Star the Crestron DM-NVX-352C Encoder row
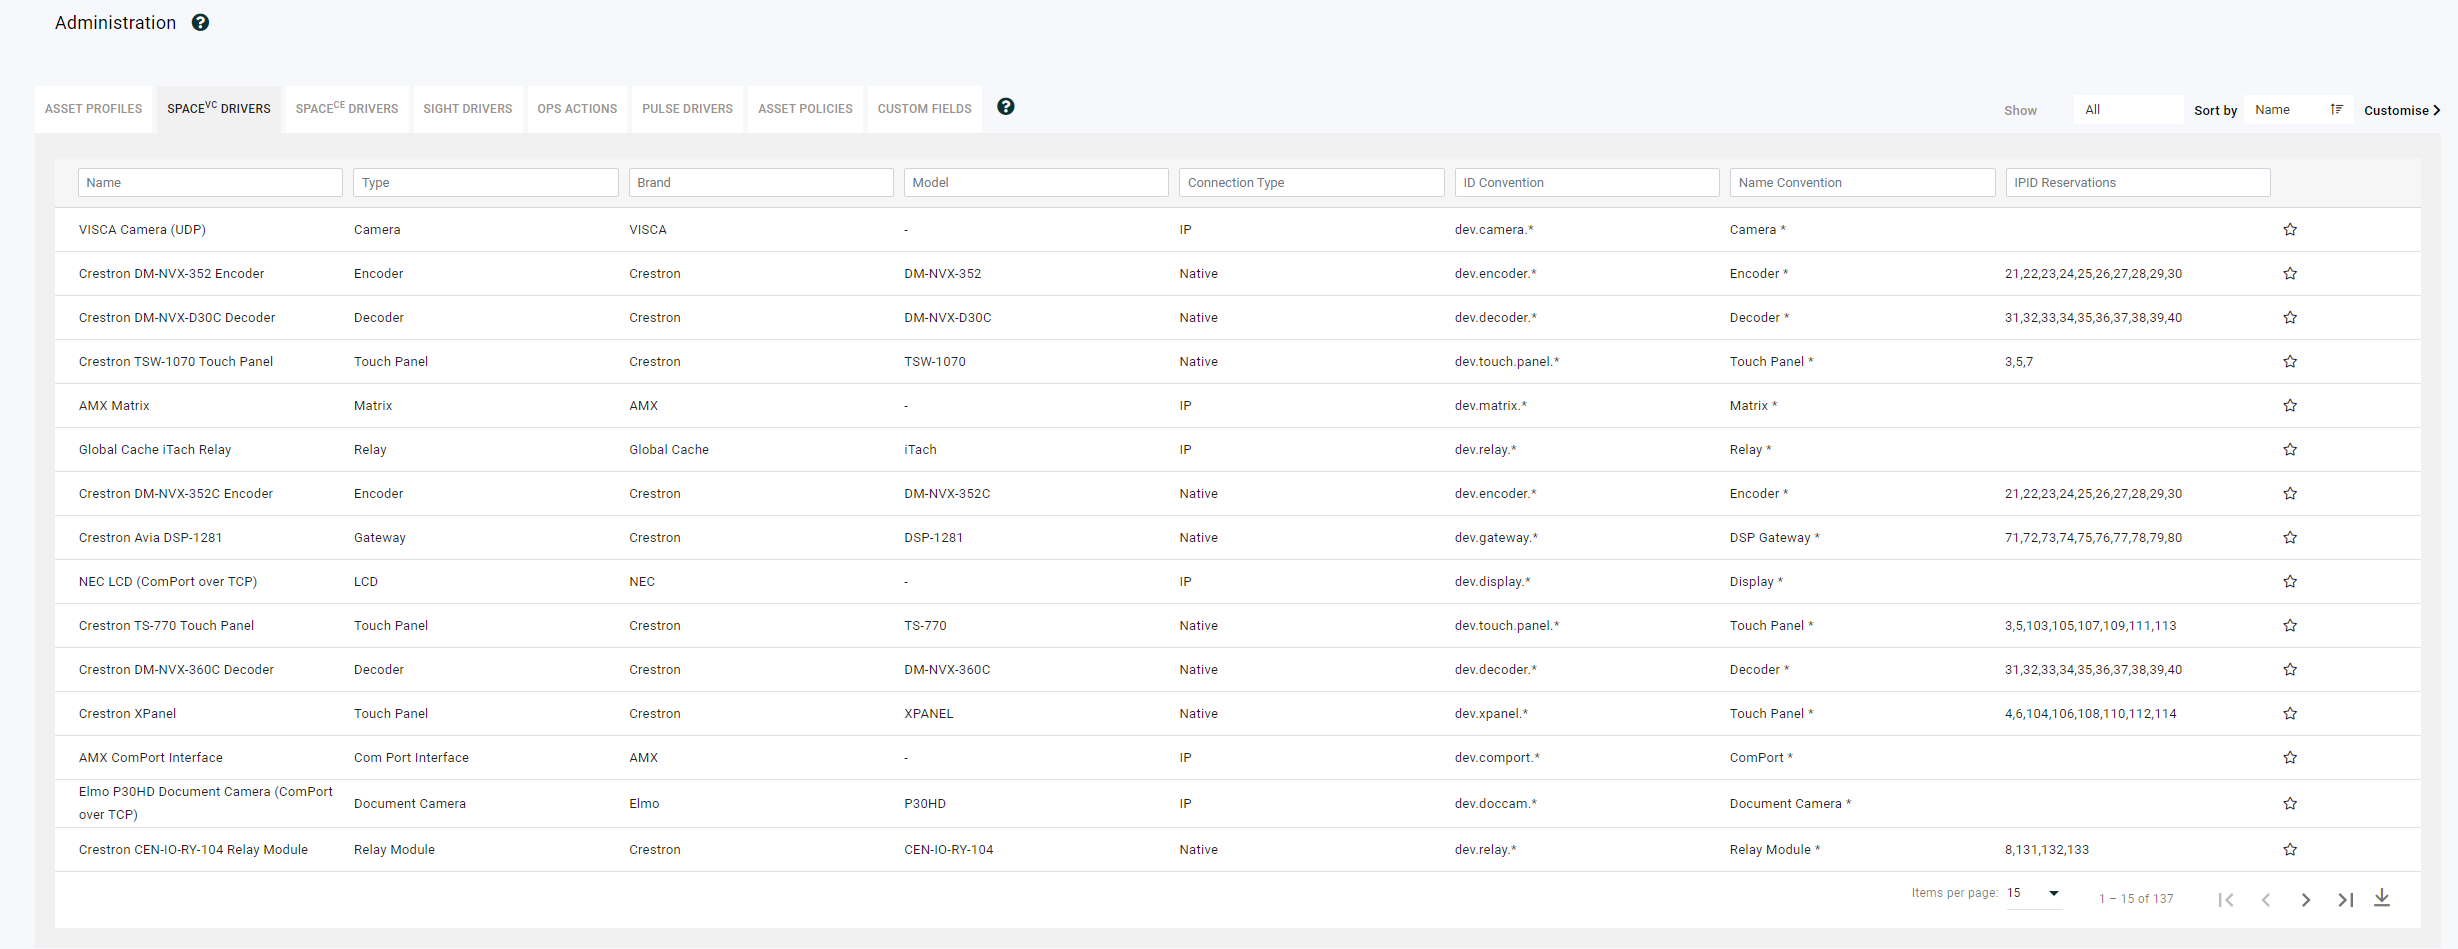2458x949 pixels. 2290,493
